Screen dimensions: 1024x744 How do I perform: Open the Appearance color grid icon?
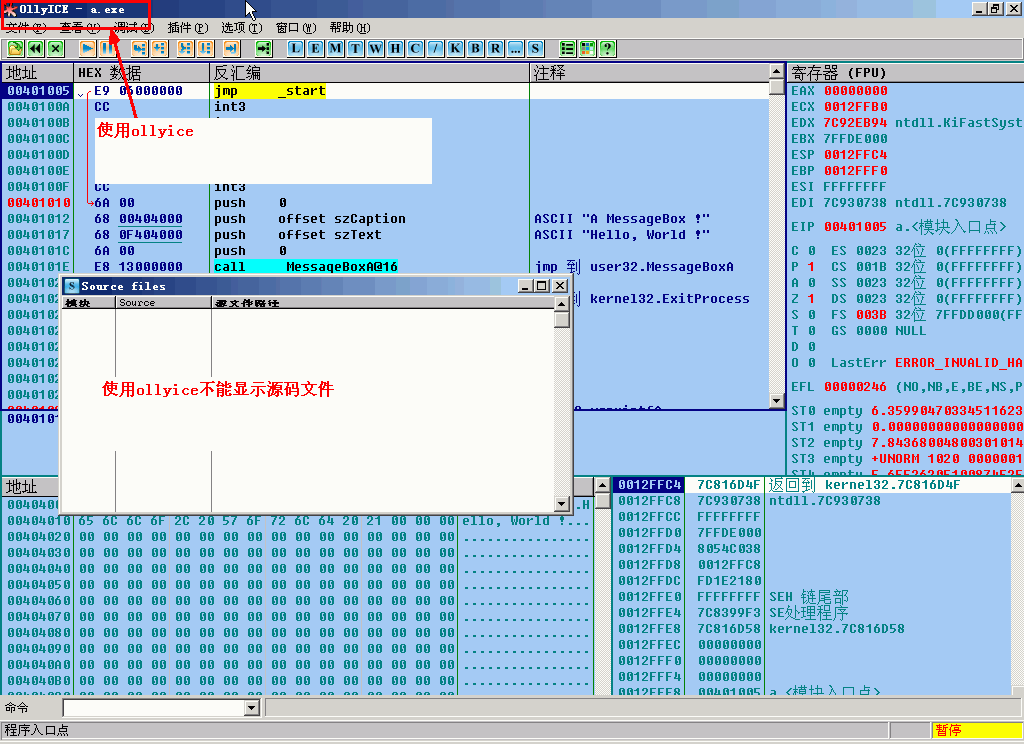click(588, 48)
